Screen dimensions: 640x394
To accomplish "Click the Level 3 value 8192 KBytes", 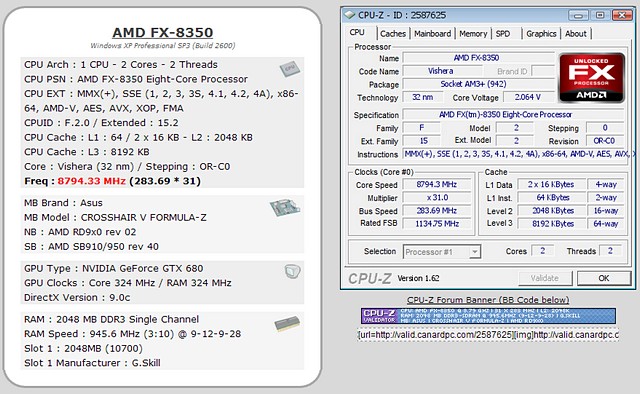I will [551, 224].
